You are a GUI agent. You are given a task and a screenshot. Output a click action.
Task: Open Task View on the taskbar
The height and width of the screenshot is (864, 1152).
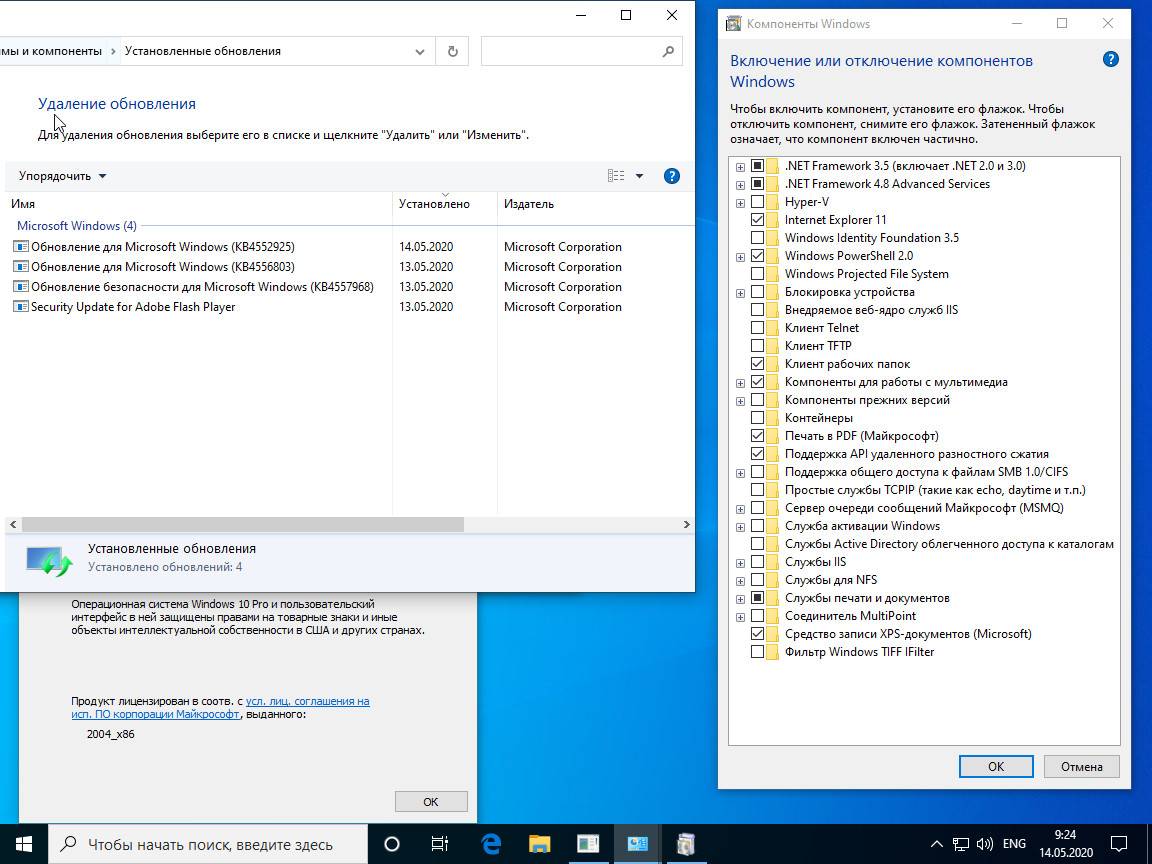(x=439, y=844)
